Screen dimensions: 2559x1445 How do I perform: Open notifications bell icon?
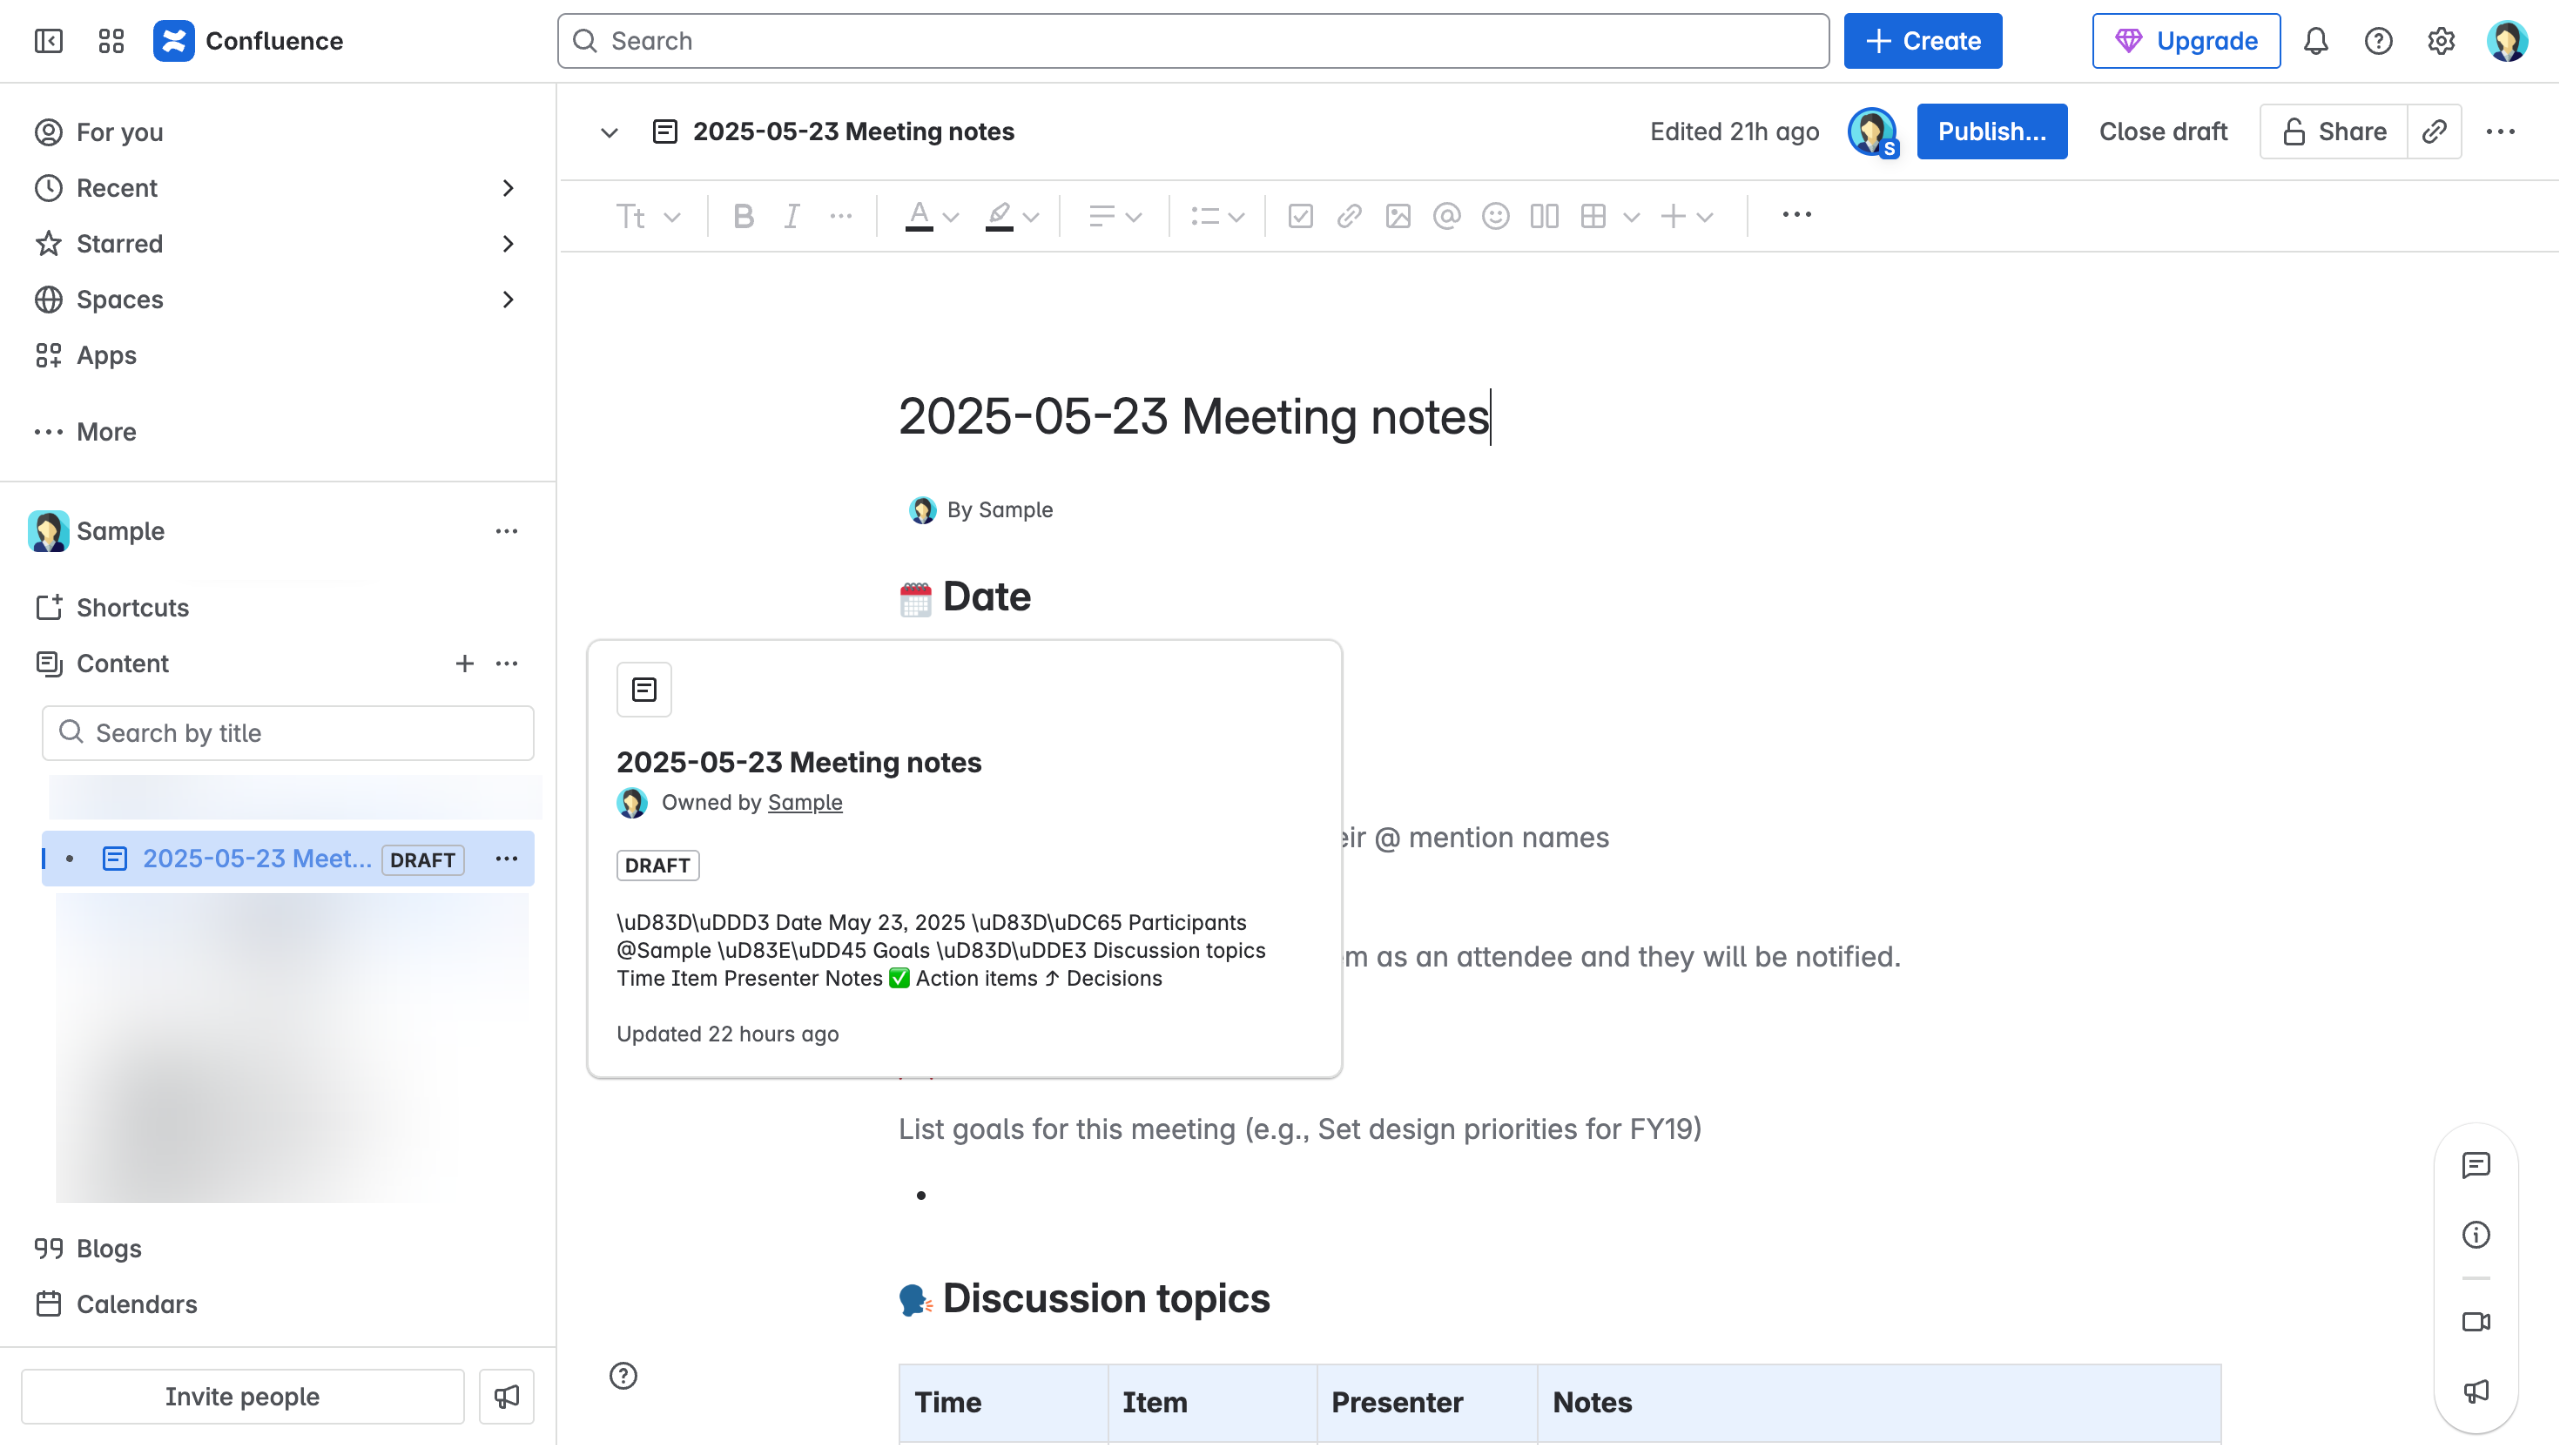pos(2315,41)
